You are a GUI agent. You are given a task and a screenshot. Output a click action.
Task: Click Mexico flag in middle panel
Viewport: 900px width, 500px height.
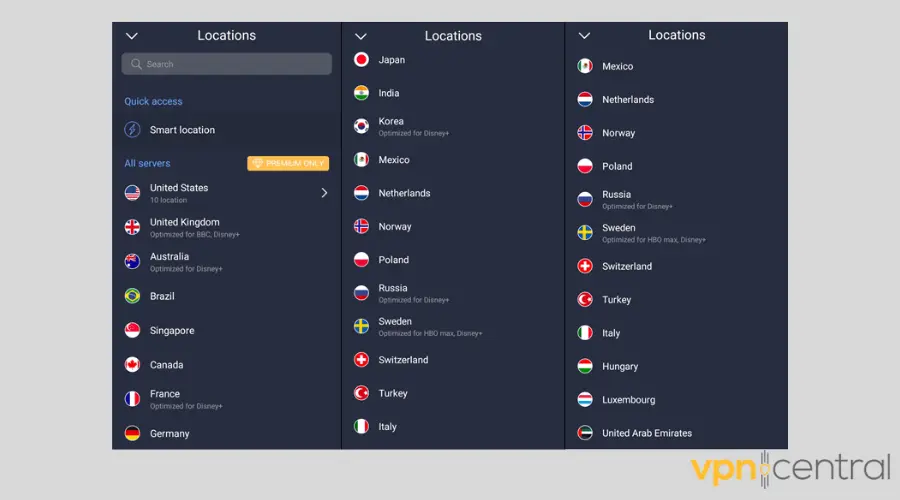pos(361,160)
